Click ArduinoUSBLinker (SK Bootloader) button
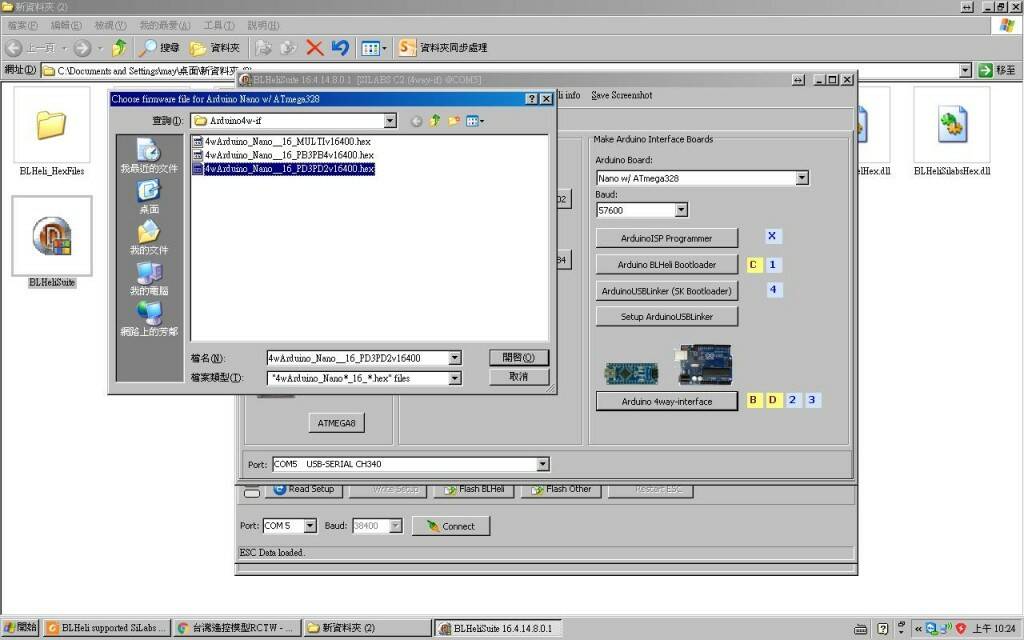This screenshot has width=1024, height=640. click(x=667, y=291)
